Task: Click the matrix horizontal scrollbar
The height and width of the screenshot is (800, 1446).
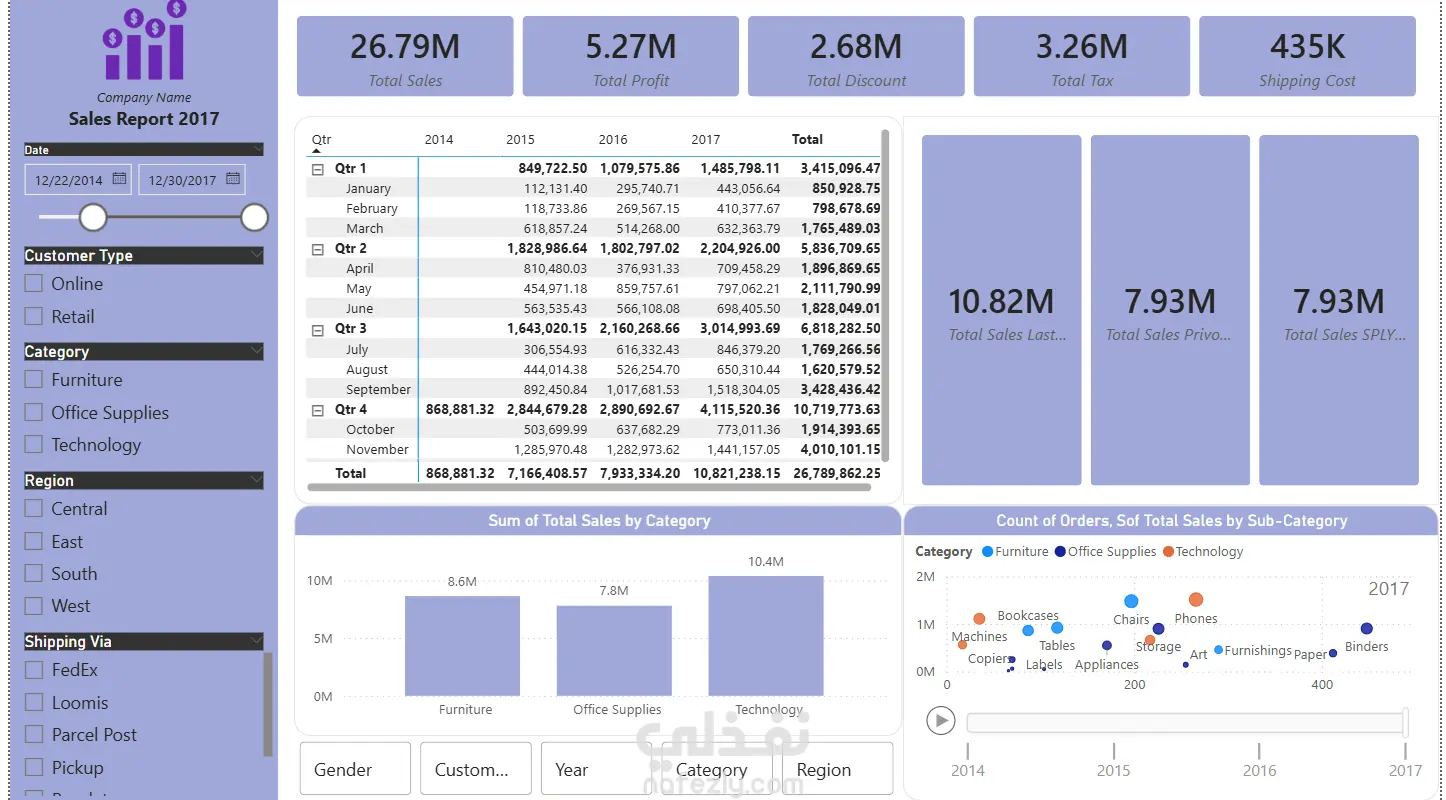Action: (591, 487)
